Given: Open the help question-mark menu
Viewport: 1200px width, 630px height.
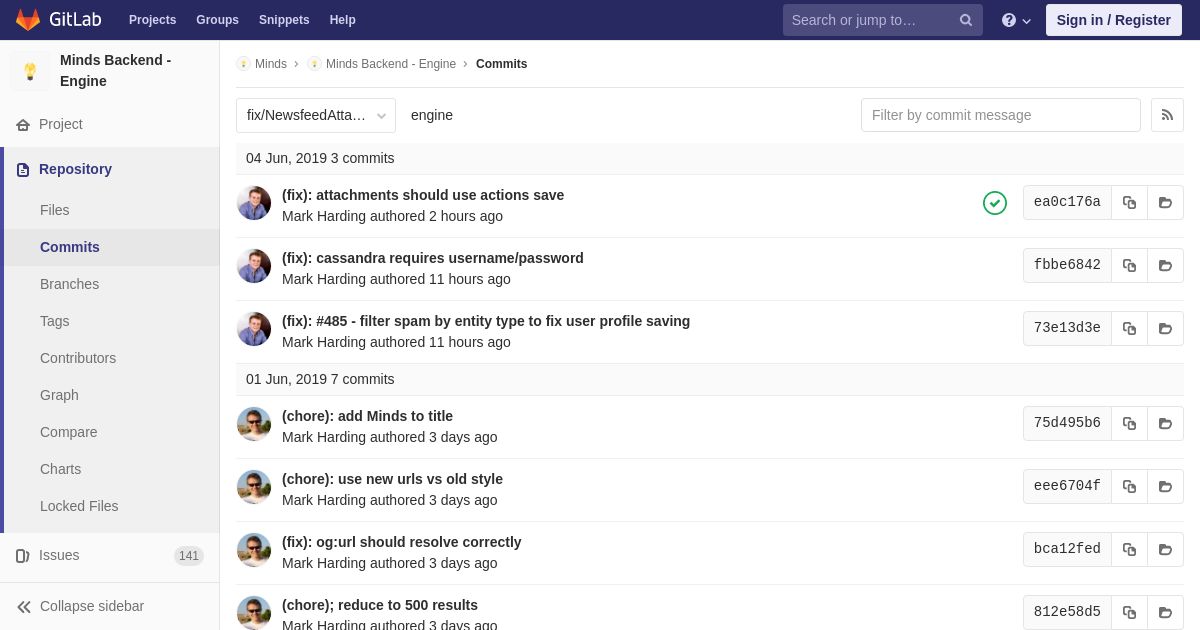Looking at the screenshot, I should pos(1016,20).
